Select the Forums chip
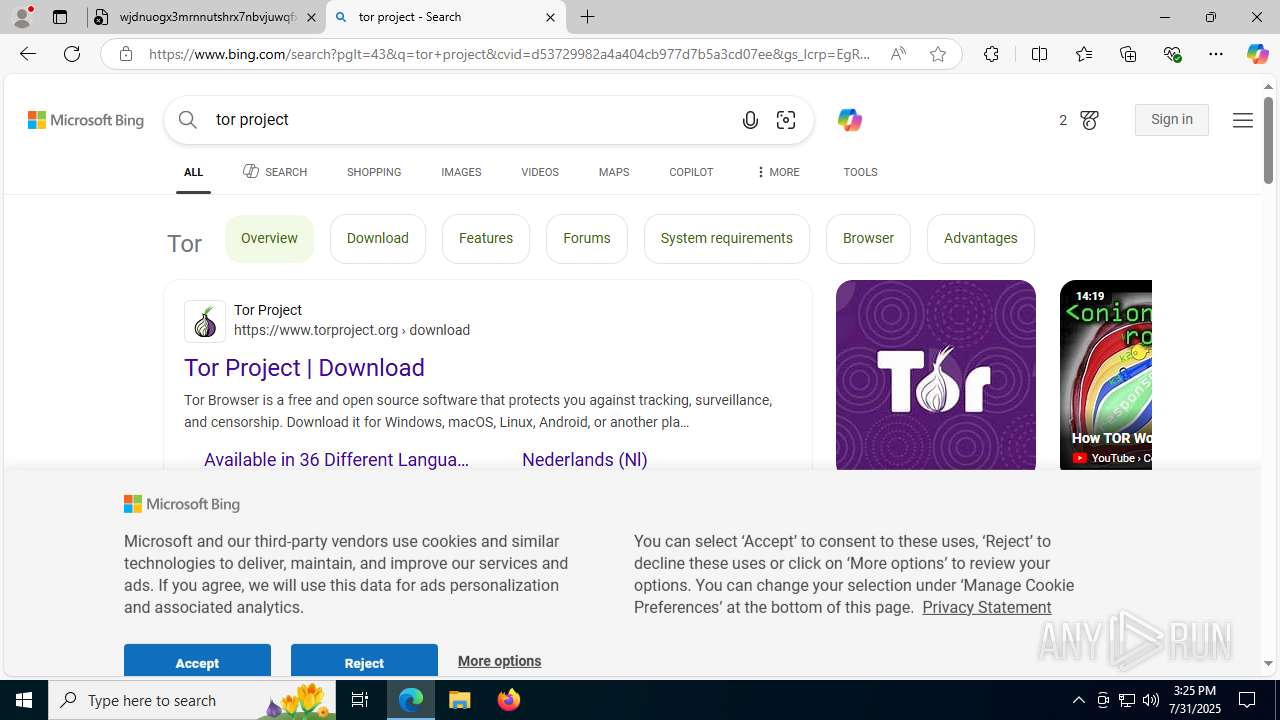Viewport: 1280px width, 720px height. pyautogui.click(x=587, y=238)
